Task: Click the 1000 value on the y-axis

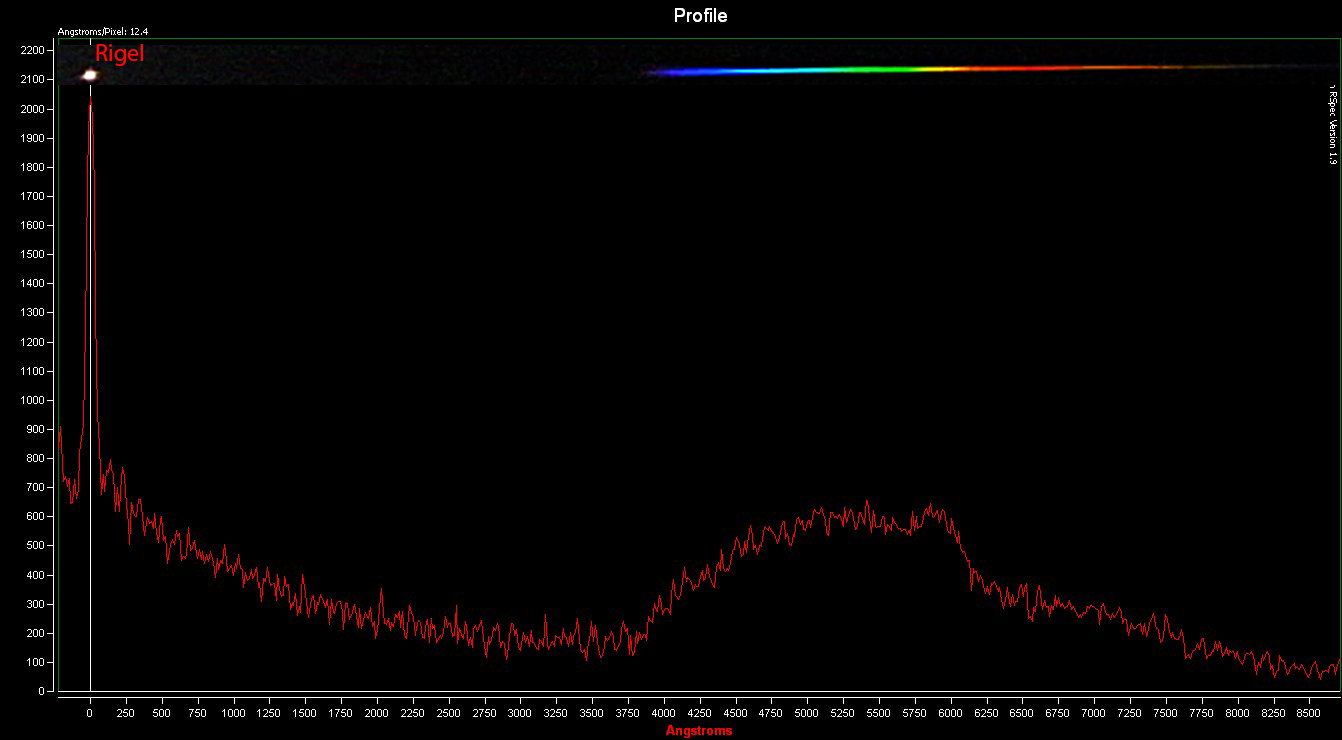Action: tap(33, 400)
